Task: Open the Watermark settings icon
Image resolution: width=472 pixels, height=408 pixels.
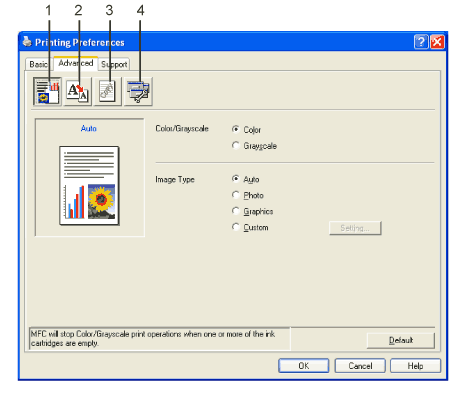Action: [x=108, y=91]
